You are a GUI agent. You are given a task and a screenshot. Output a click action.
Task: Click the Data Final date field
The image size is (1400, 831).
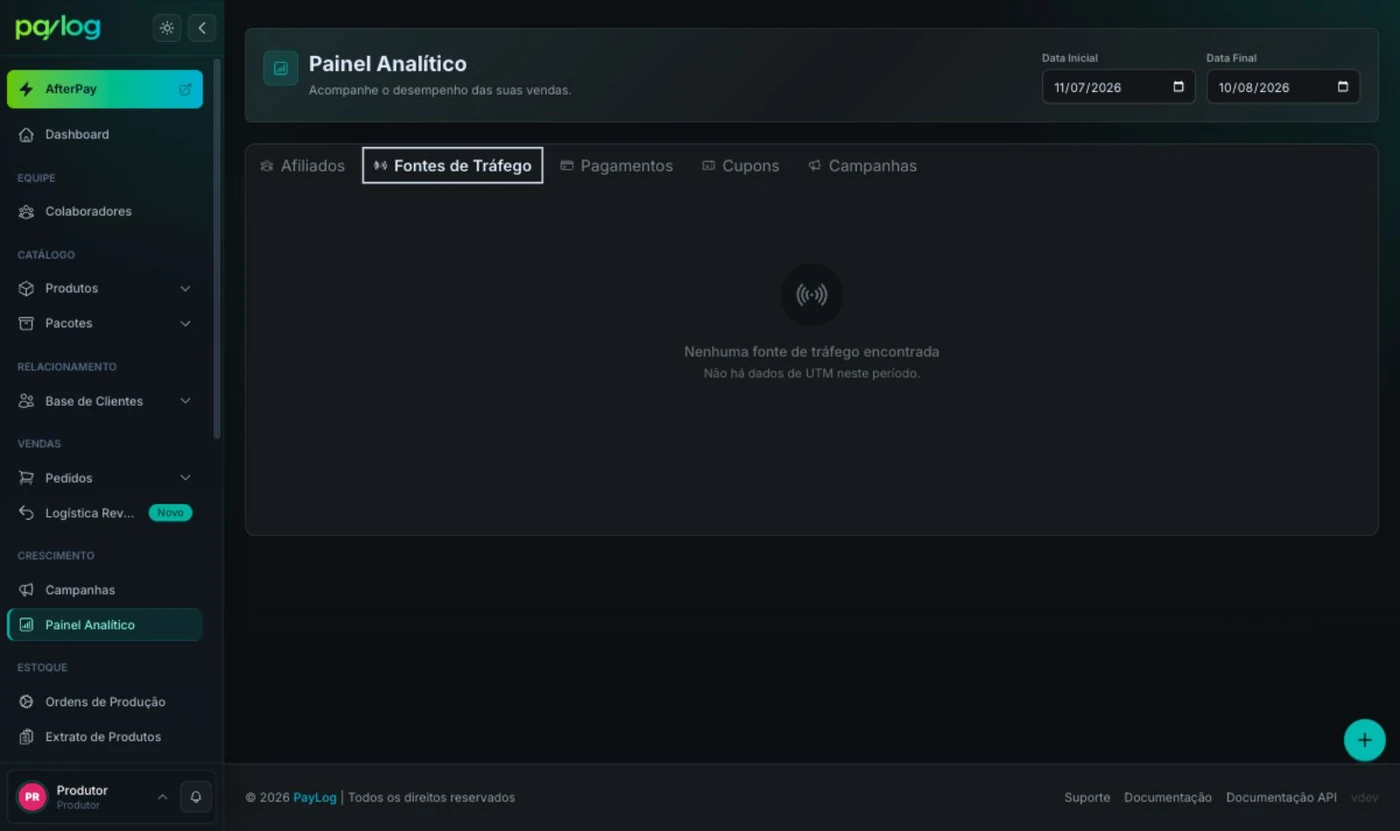tap(1283, 87)
